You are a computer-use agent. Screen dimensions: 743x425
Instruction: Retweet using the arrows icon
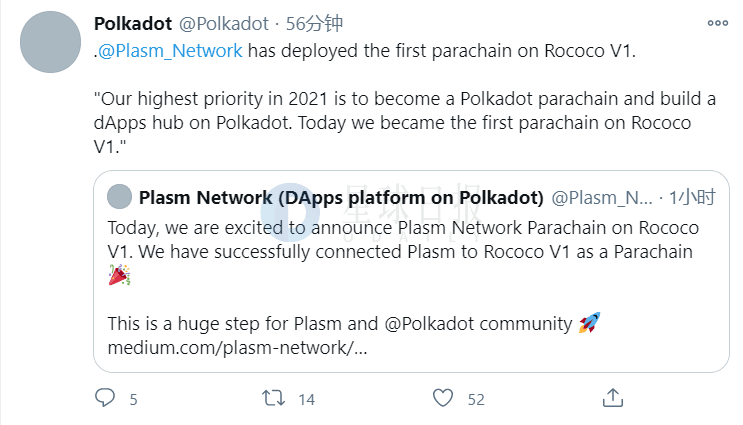[x=273, y=398]
